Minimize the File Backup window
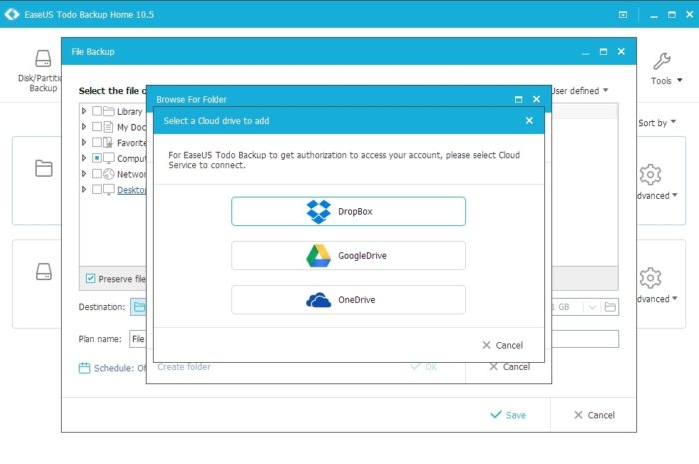This screenshot has height=464, width=699. (585, 53)
